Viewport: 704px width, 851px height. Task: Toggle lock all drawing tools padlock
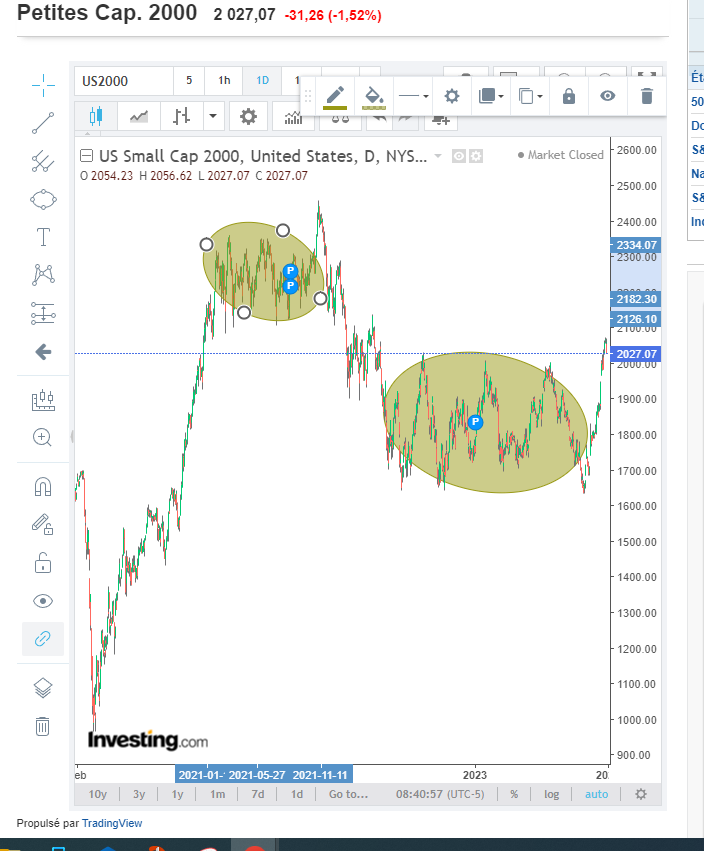coord(43,563)
